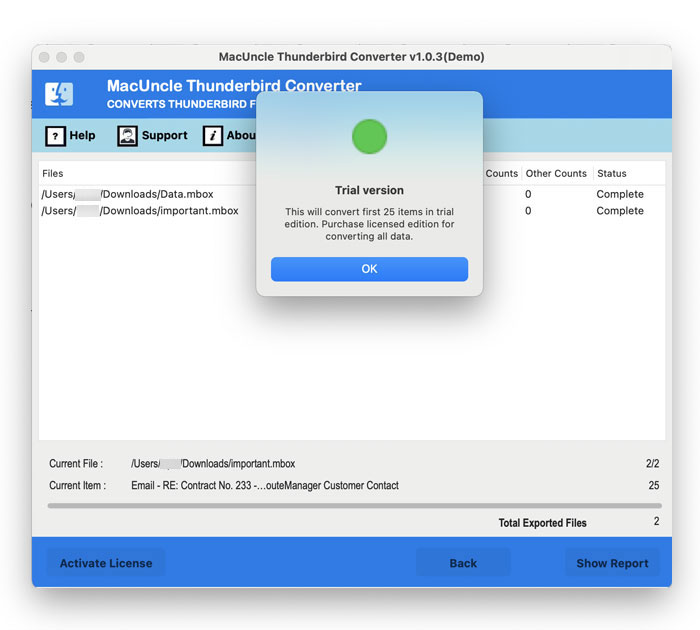The image size is (700, 630).
Task: Click the About info icon
Action: pyautogui.click(x=213, y=136)
